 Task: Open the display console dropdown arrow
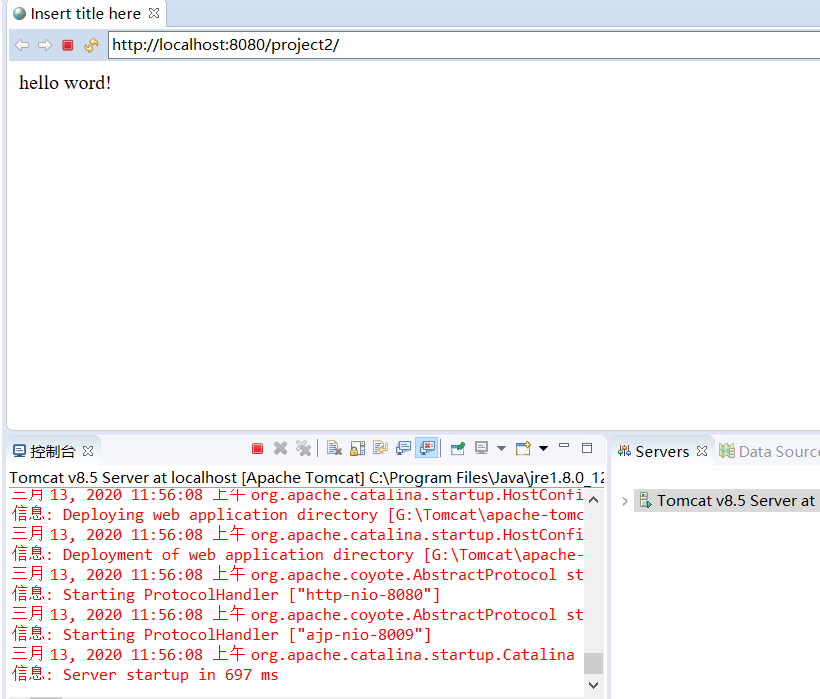coord(501,448)
